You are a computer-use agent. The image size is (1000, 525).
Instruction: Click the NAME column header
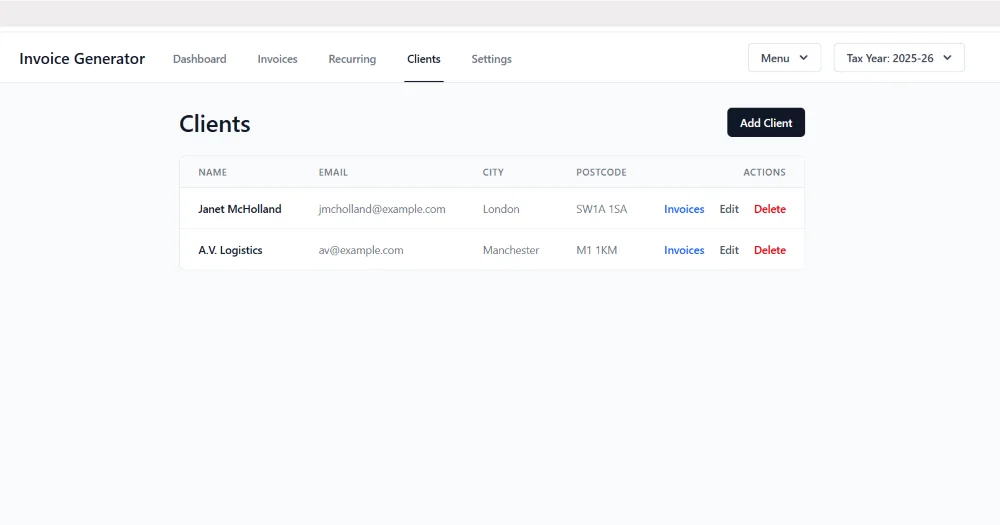[212, 172]
